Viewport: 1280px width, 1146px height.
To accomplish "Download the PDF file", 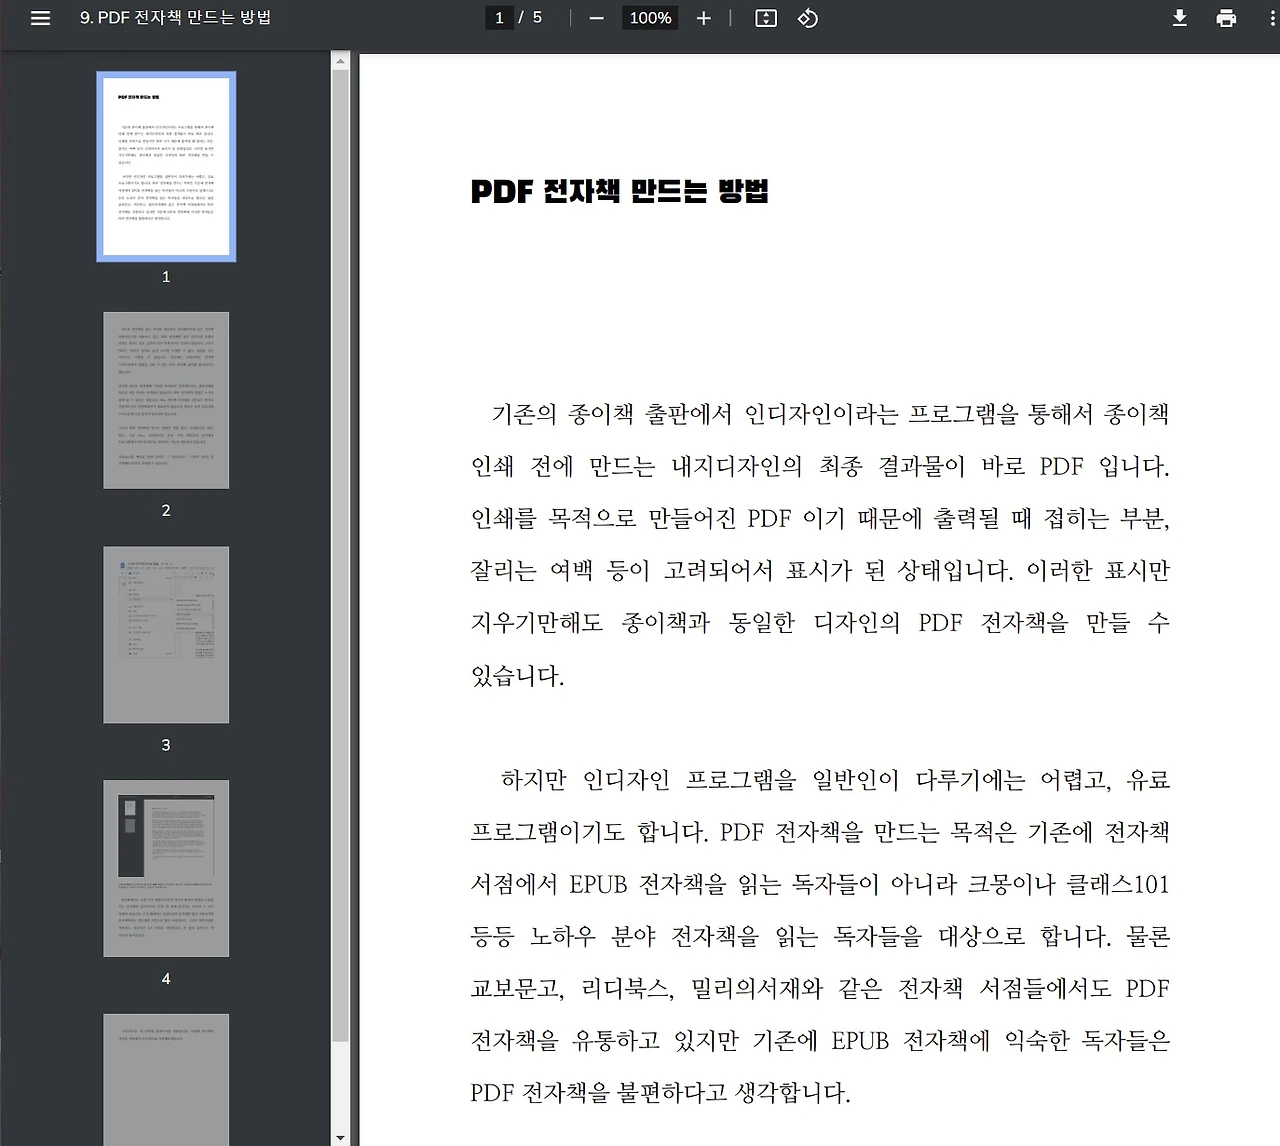I will [x=1180, y=18].
